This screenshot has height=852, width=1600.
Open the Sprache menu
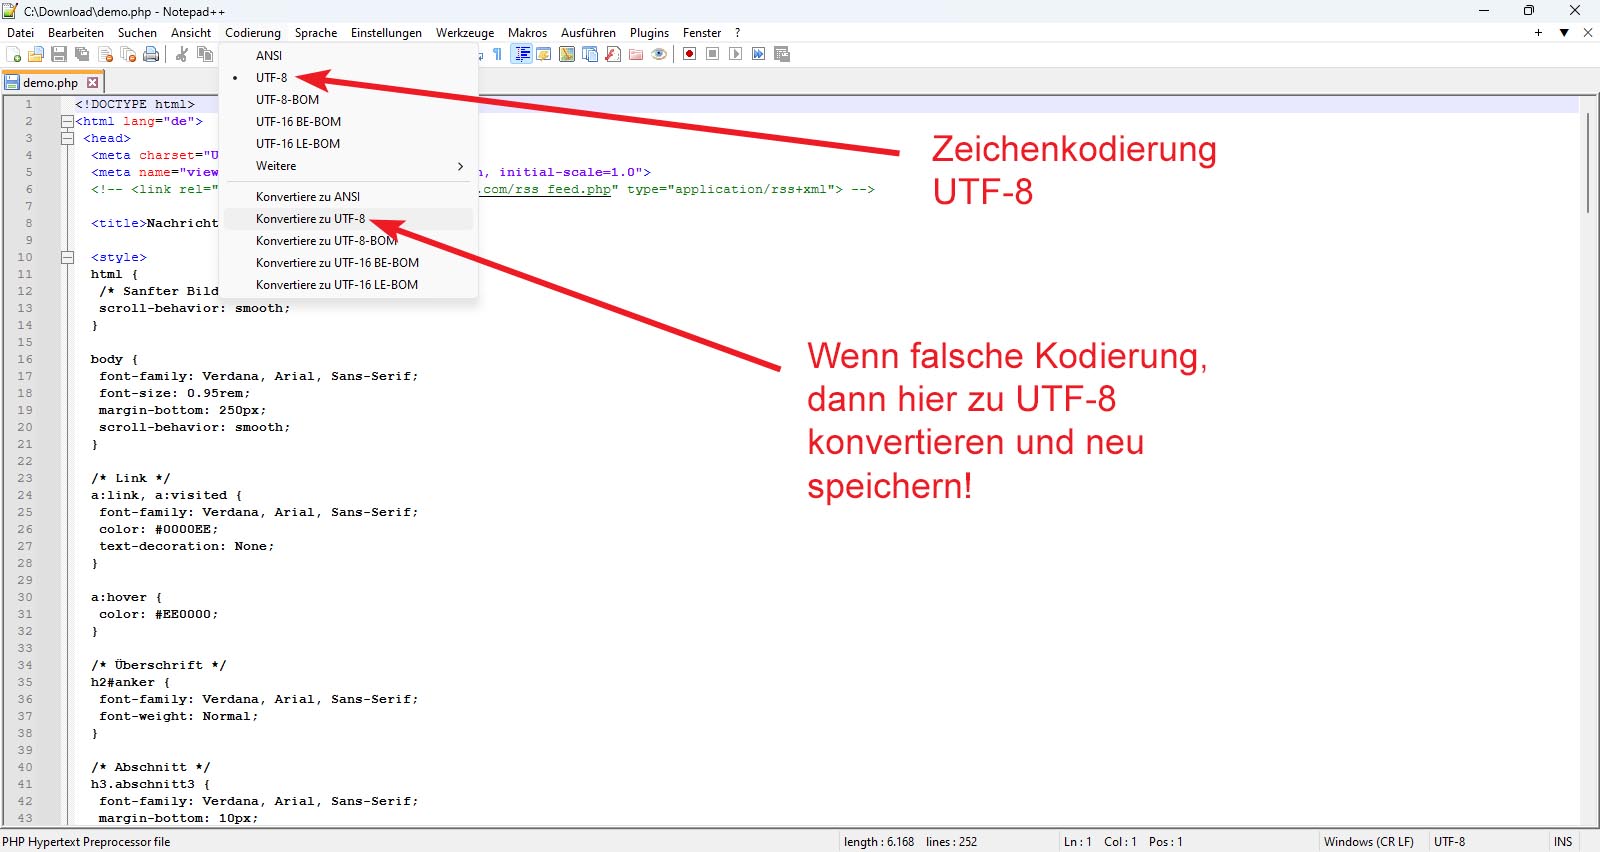[315, 33]
